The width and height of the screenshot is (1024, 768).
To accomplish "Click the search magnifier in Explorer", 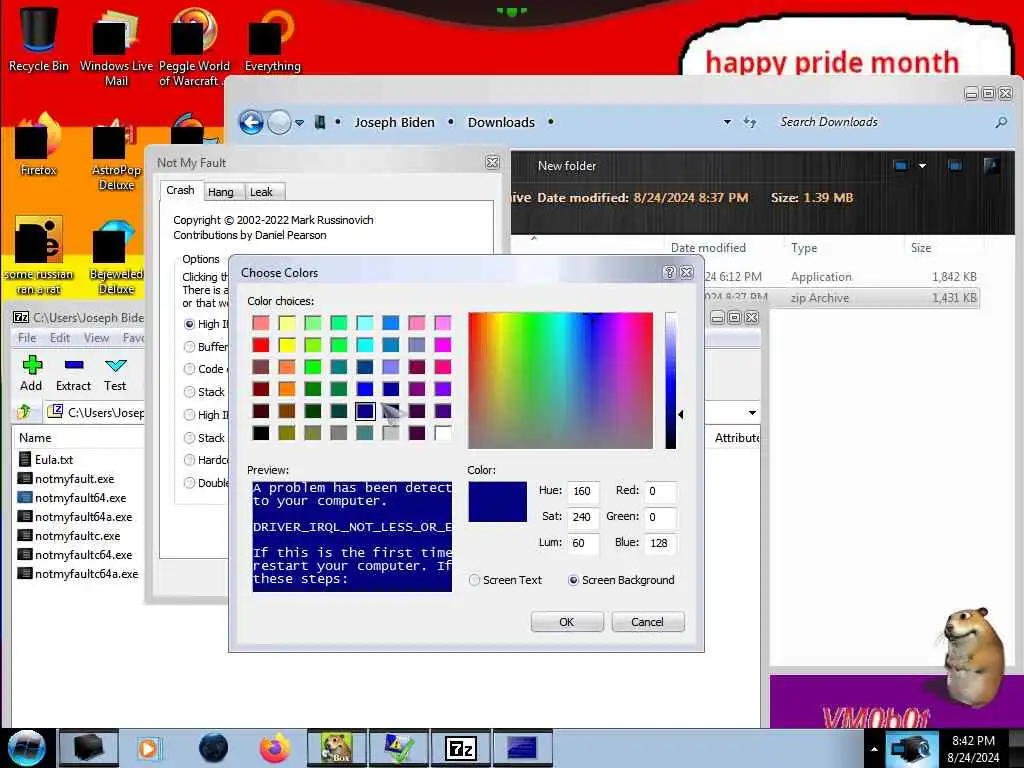I will [x=1000, y=122].
